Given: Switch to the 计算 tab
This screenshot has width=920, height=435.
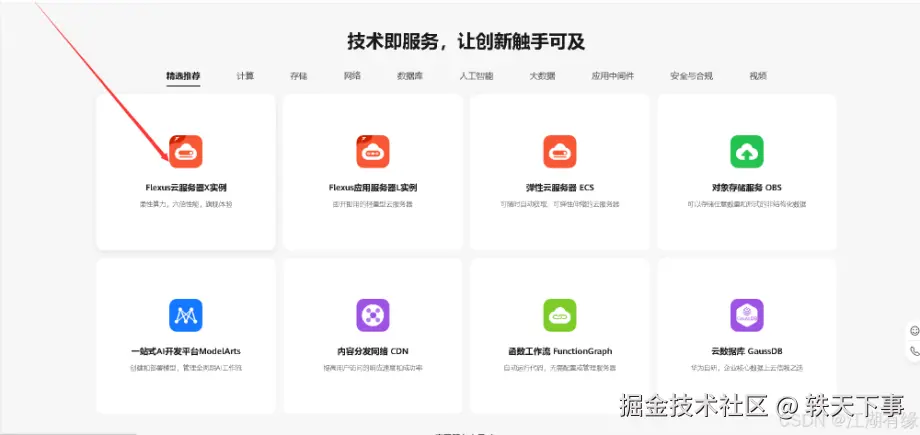Looking at the screenshot, I should pos(245,76).
